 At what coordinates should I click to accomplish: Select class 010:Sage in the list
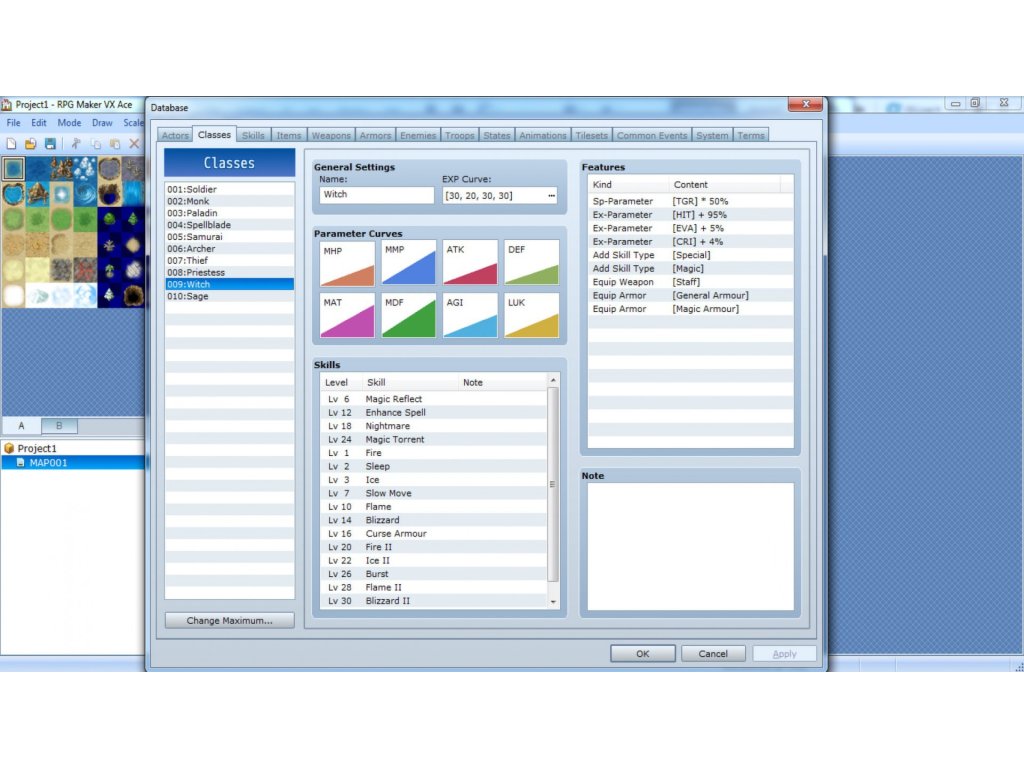pos(229,296)
